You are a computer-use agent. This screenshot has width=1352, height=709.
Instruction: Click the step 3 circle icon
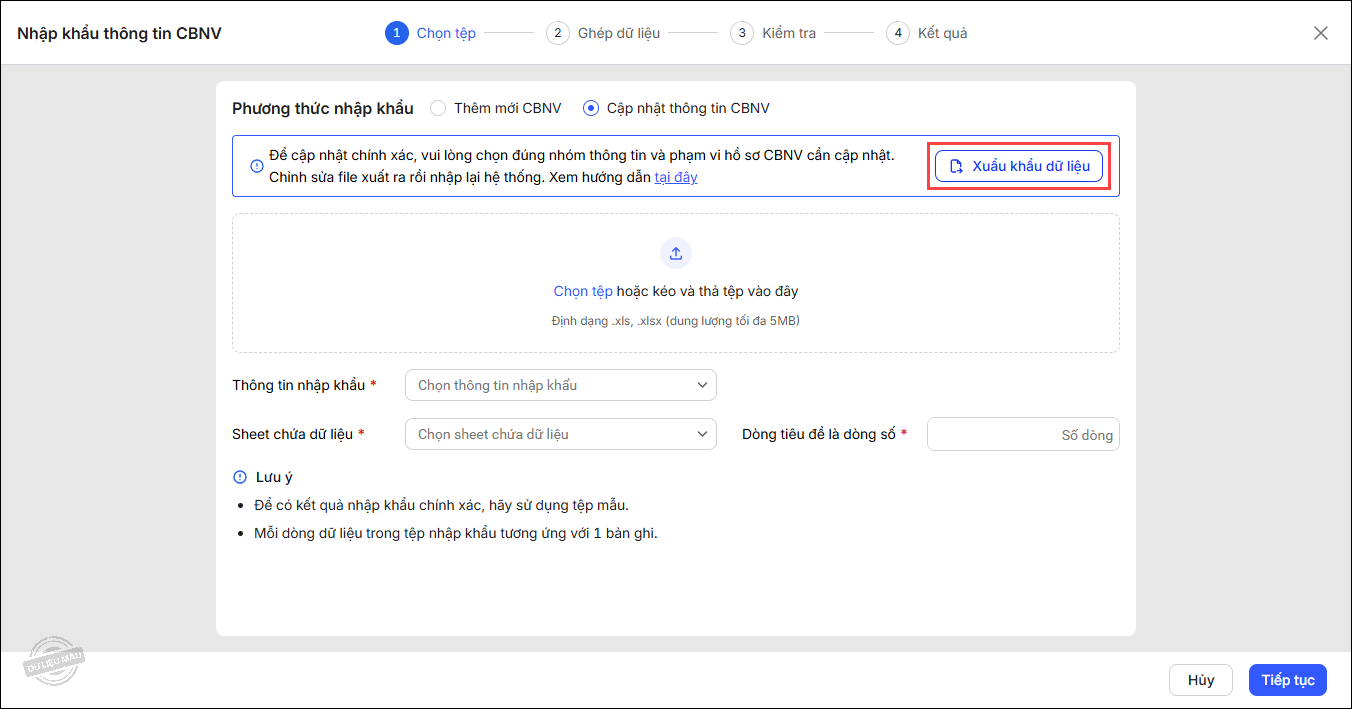click(741, 33)
